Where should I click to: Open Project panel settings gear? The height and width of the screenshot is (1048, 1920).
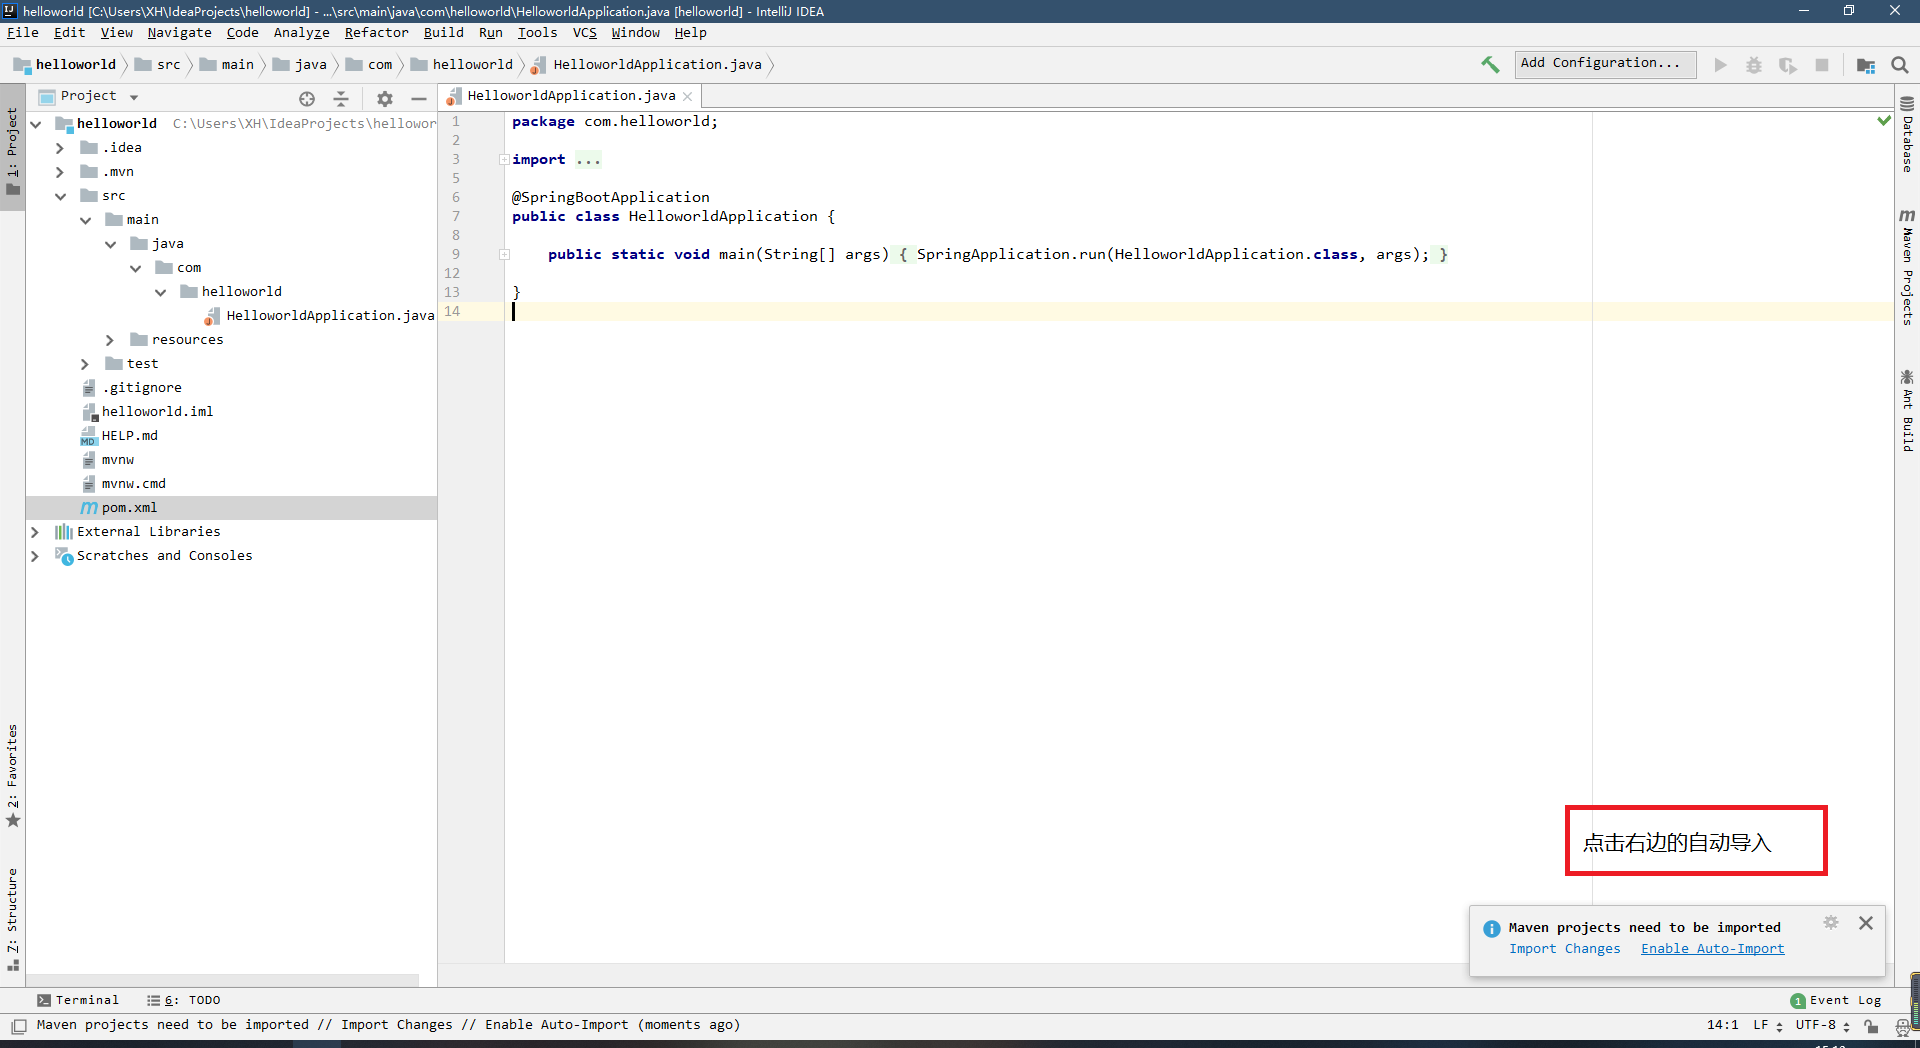pyautogui.click(x=385, y=98)
